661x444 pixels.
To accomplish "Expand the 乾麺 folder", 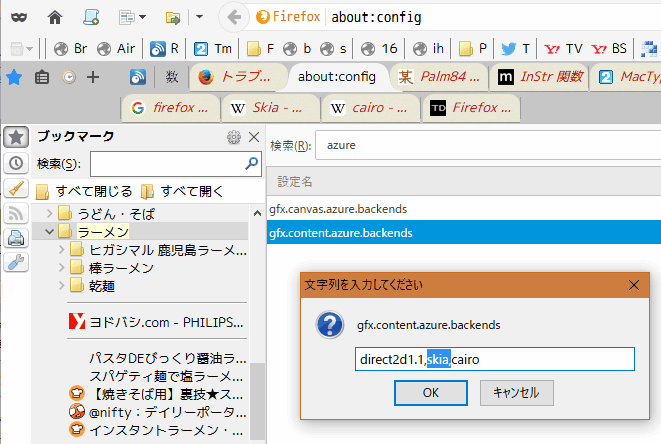I will pyautogui.click(x=62, y=286).
